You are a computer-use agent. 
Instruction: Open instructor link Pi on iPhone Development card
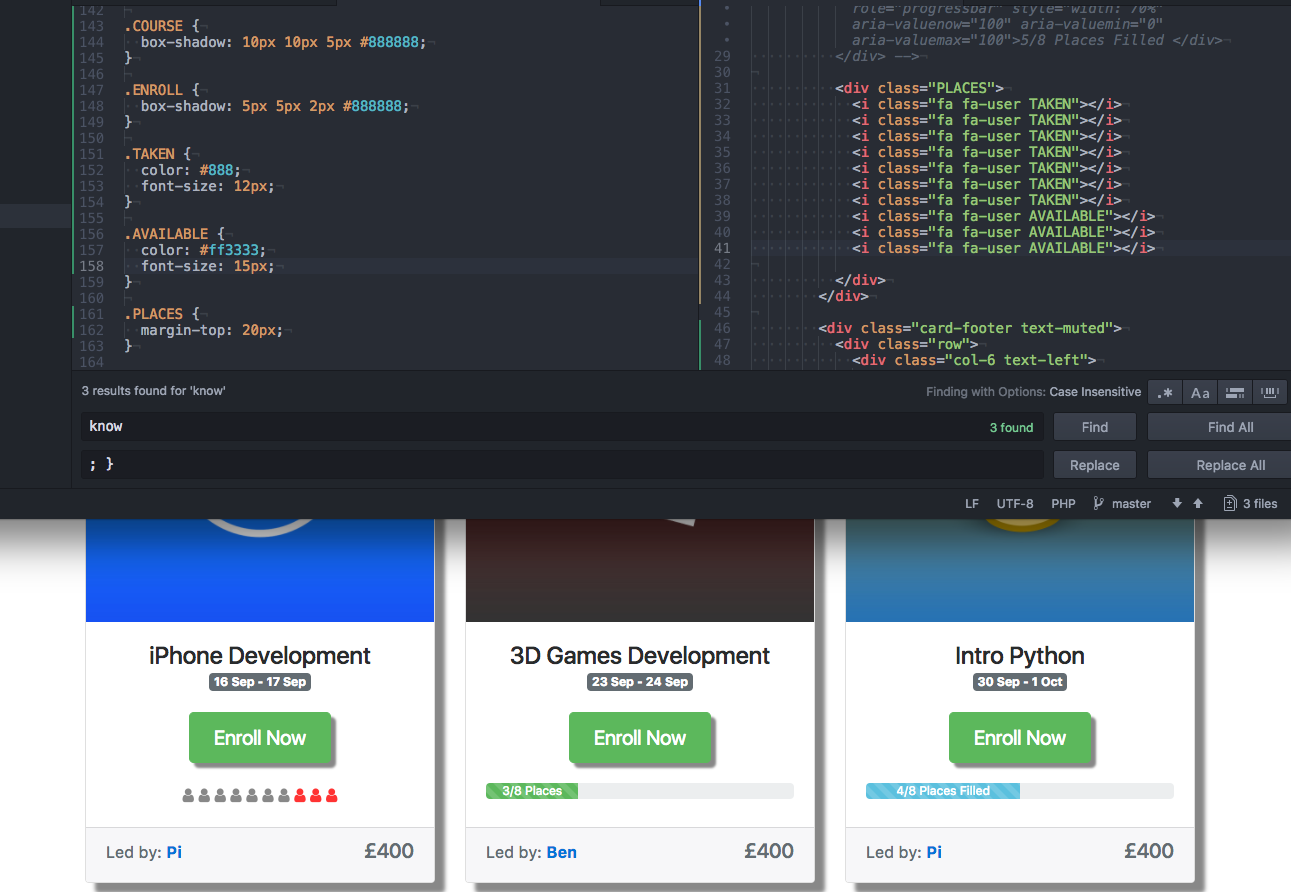click(174, 853)
